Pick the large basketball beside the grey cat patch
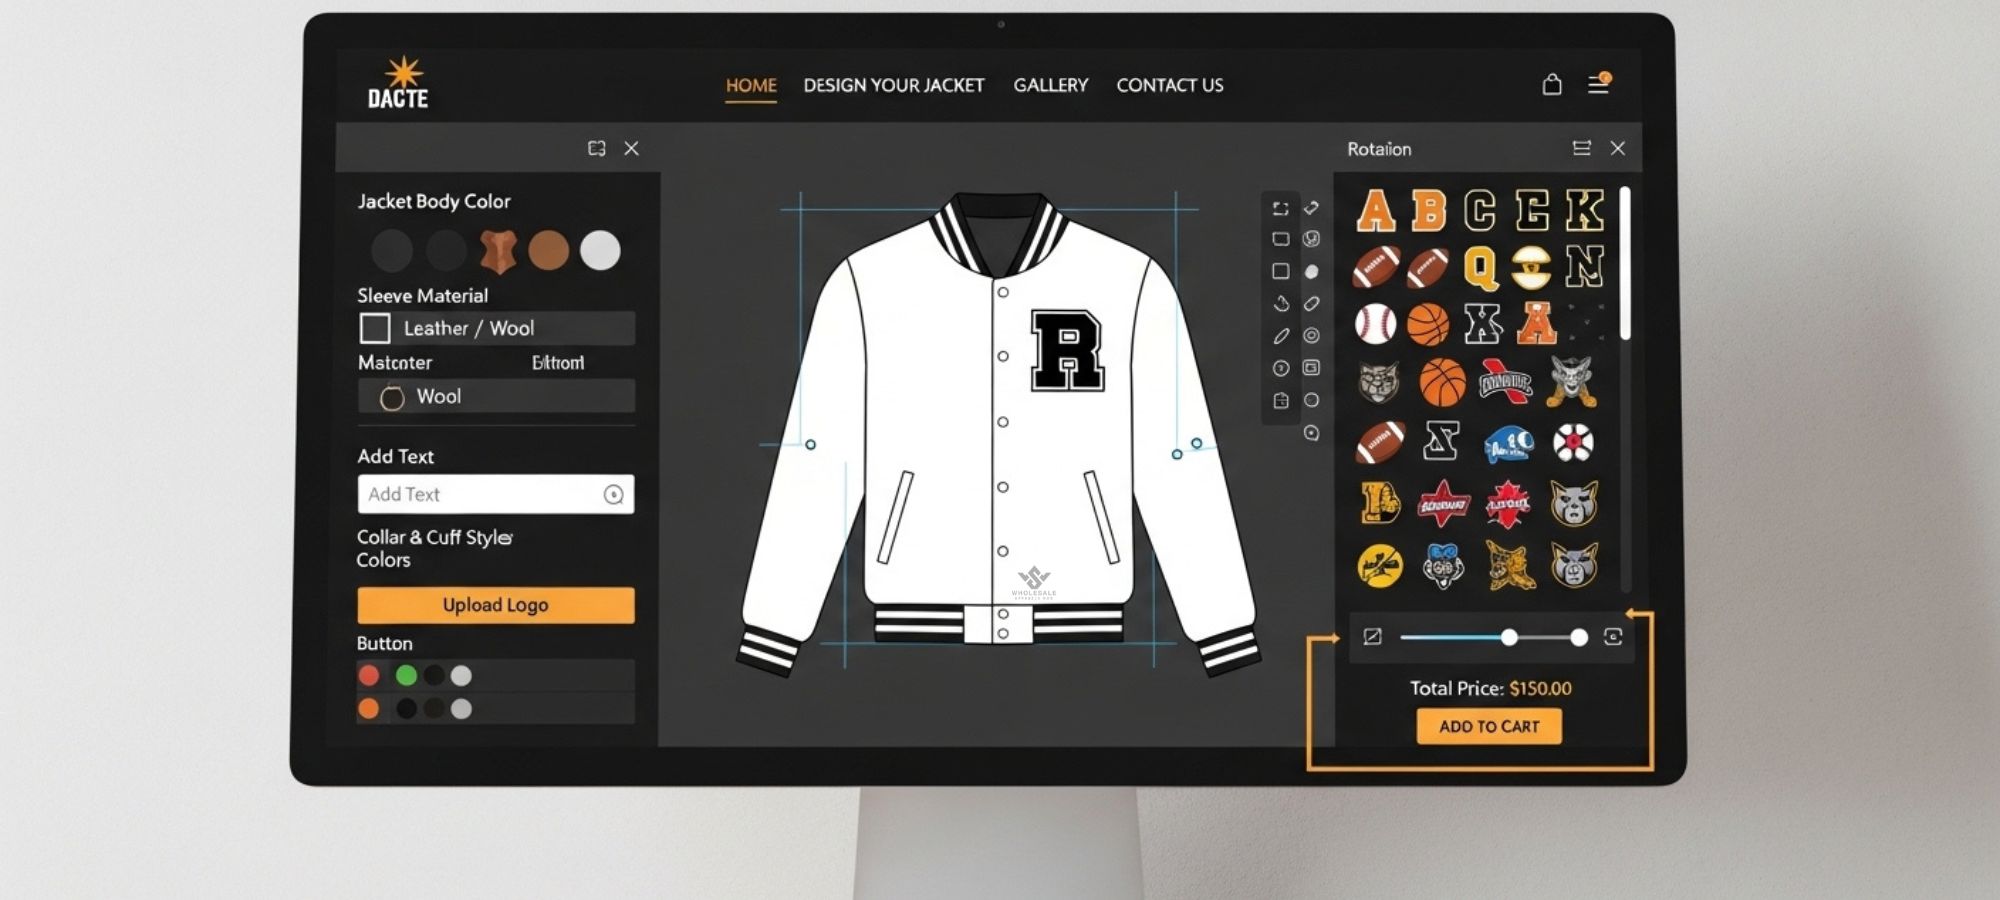2000x900 pixels. coord(1442,382)
